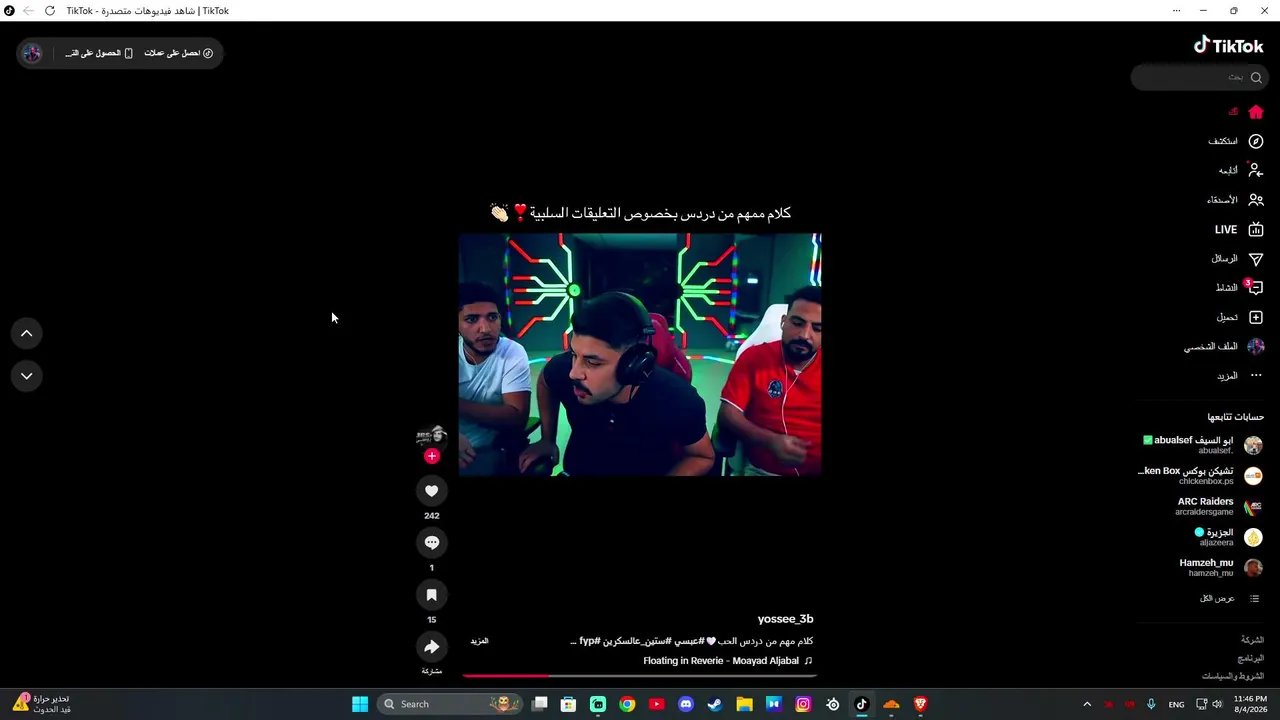This screenshot has height=720, width=1280.
Task: Share the video with the arrow icon
Action: click(x=432, y=647)
